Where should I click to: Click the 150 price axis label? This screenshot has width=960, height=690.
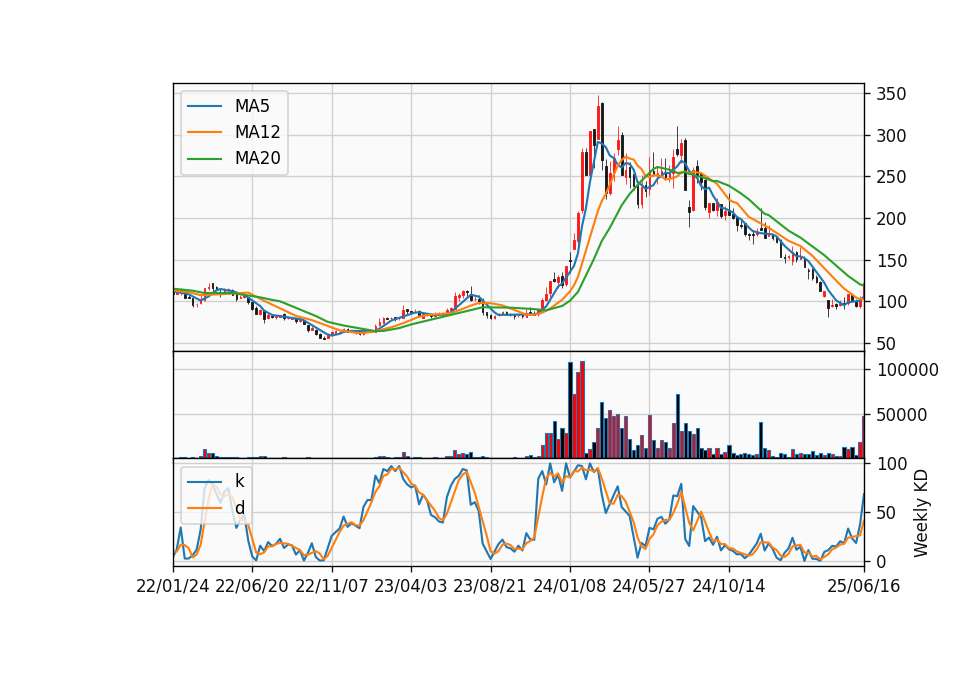[x=891, y=261]
